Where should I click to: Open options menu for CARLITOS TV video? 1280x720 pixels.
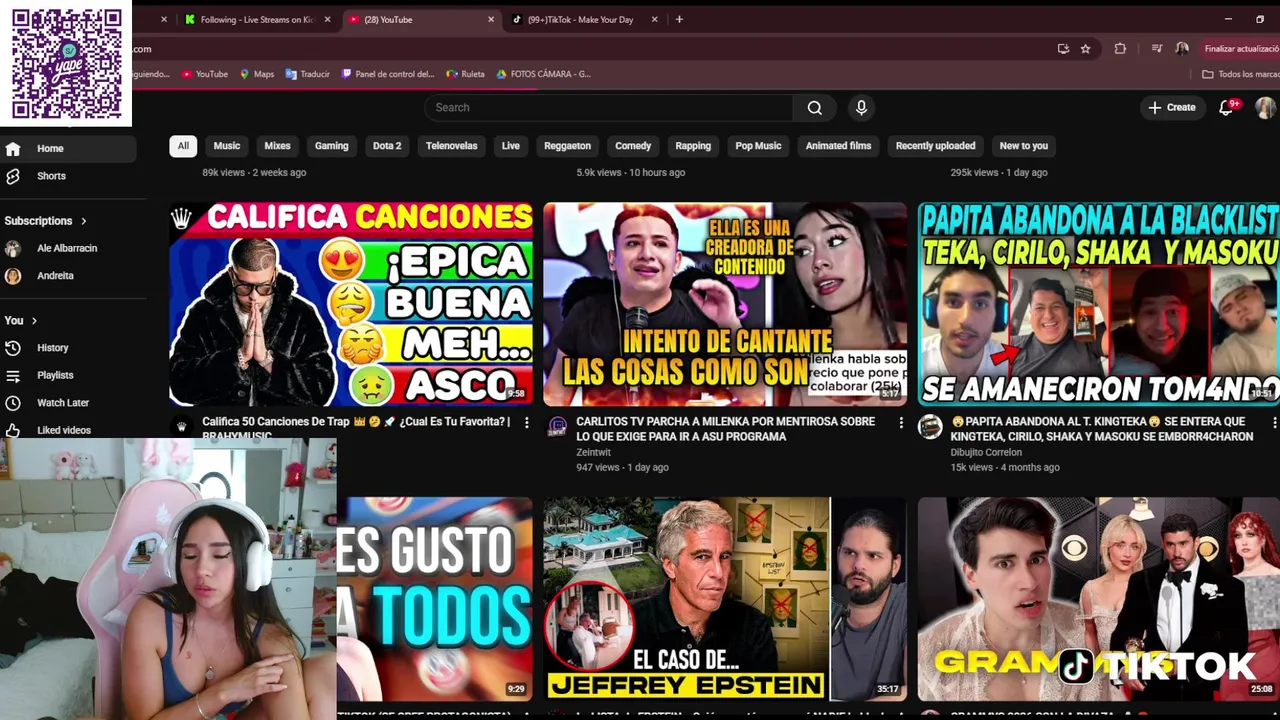901,424
